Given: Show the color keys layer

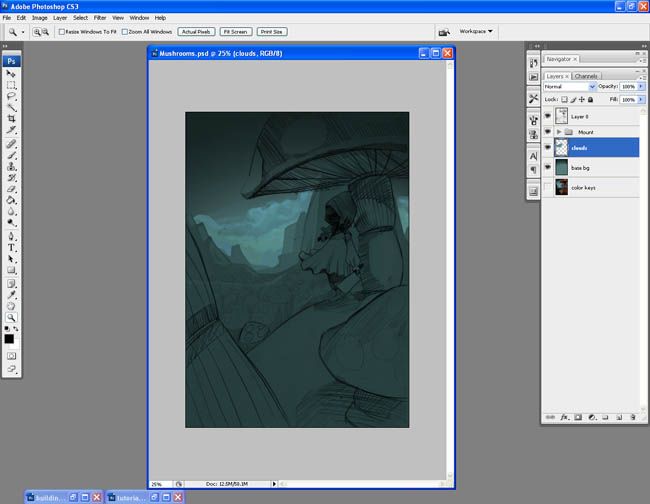Looking at the screenshot, I should coord(548,187).
